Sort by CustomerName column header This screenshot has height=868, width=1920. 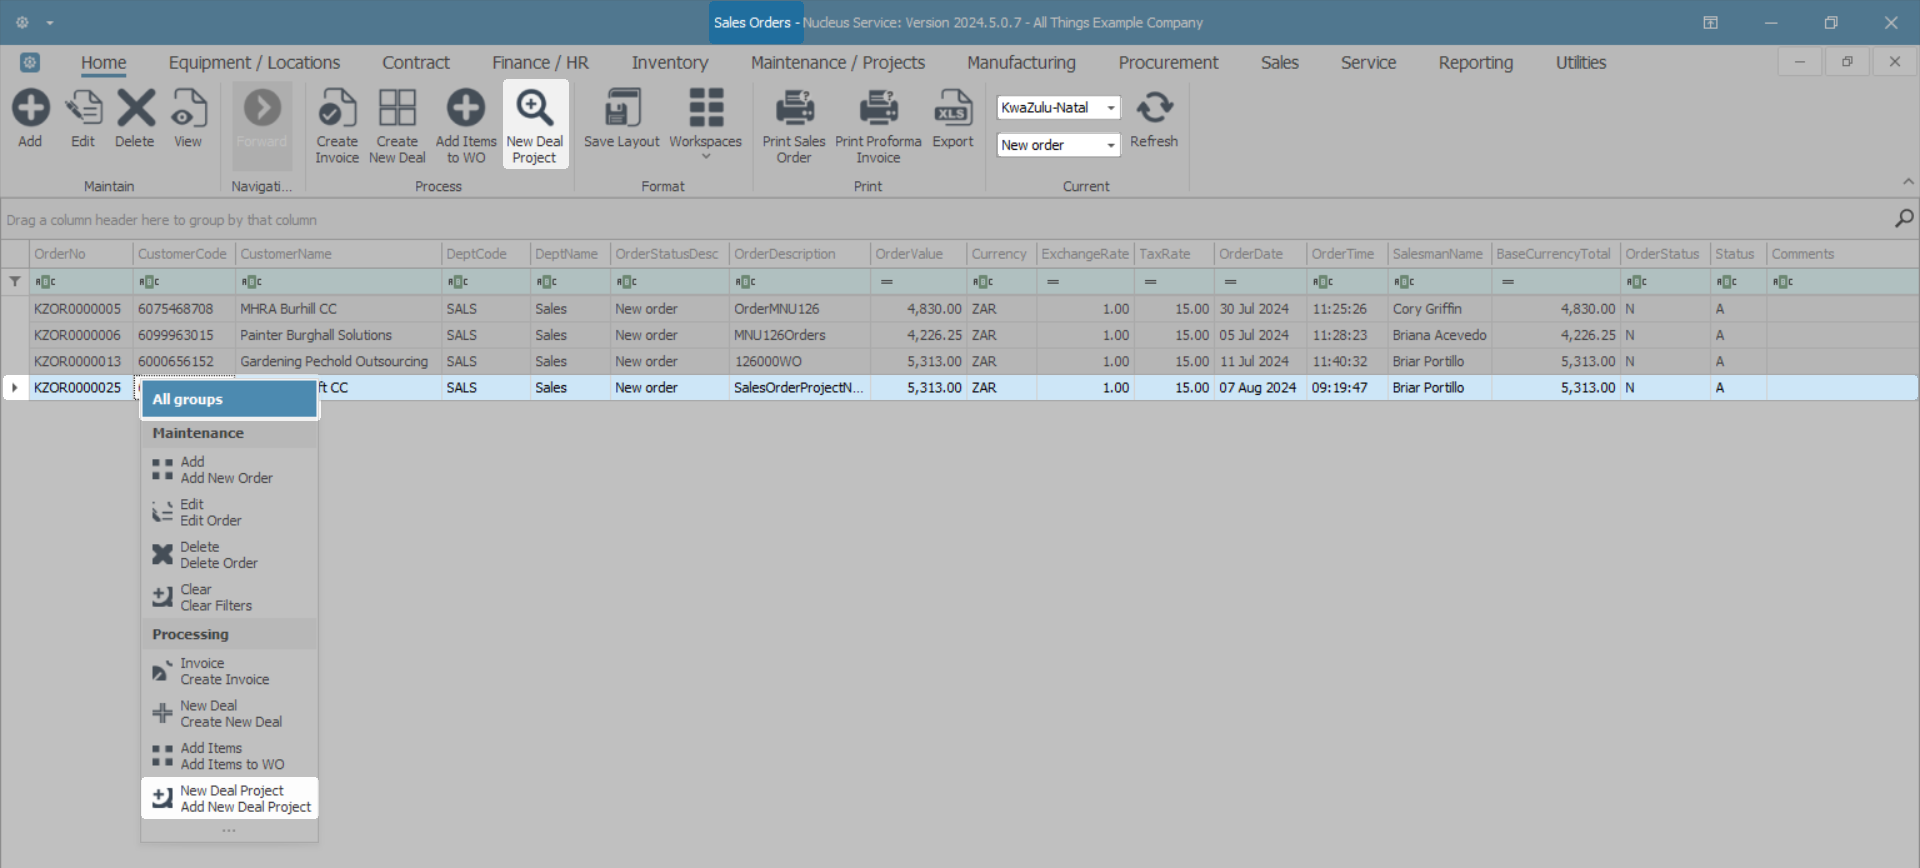[x=338, y=254]
